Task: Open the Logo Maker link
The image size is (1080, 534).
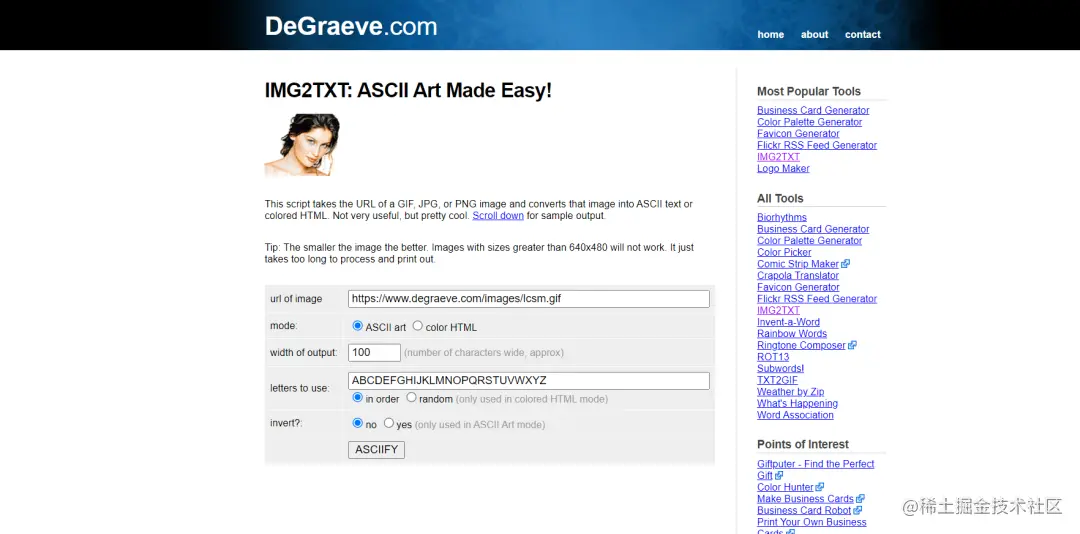Action: pos(783,169)
